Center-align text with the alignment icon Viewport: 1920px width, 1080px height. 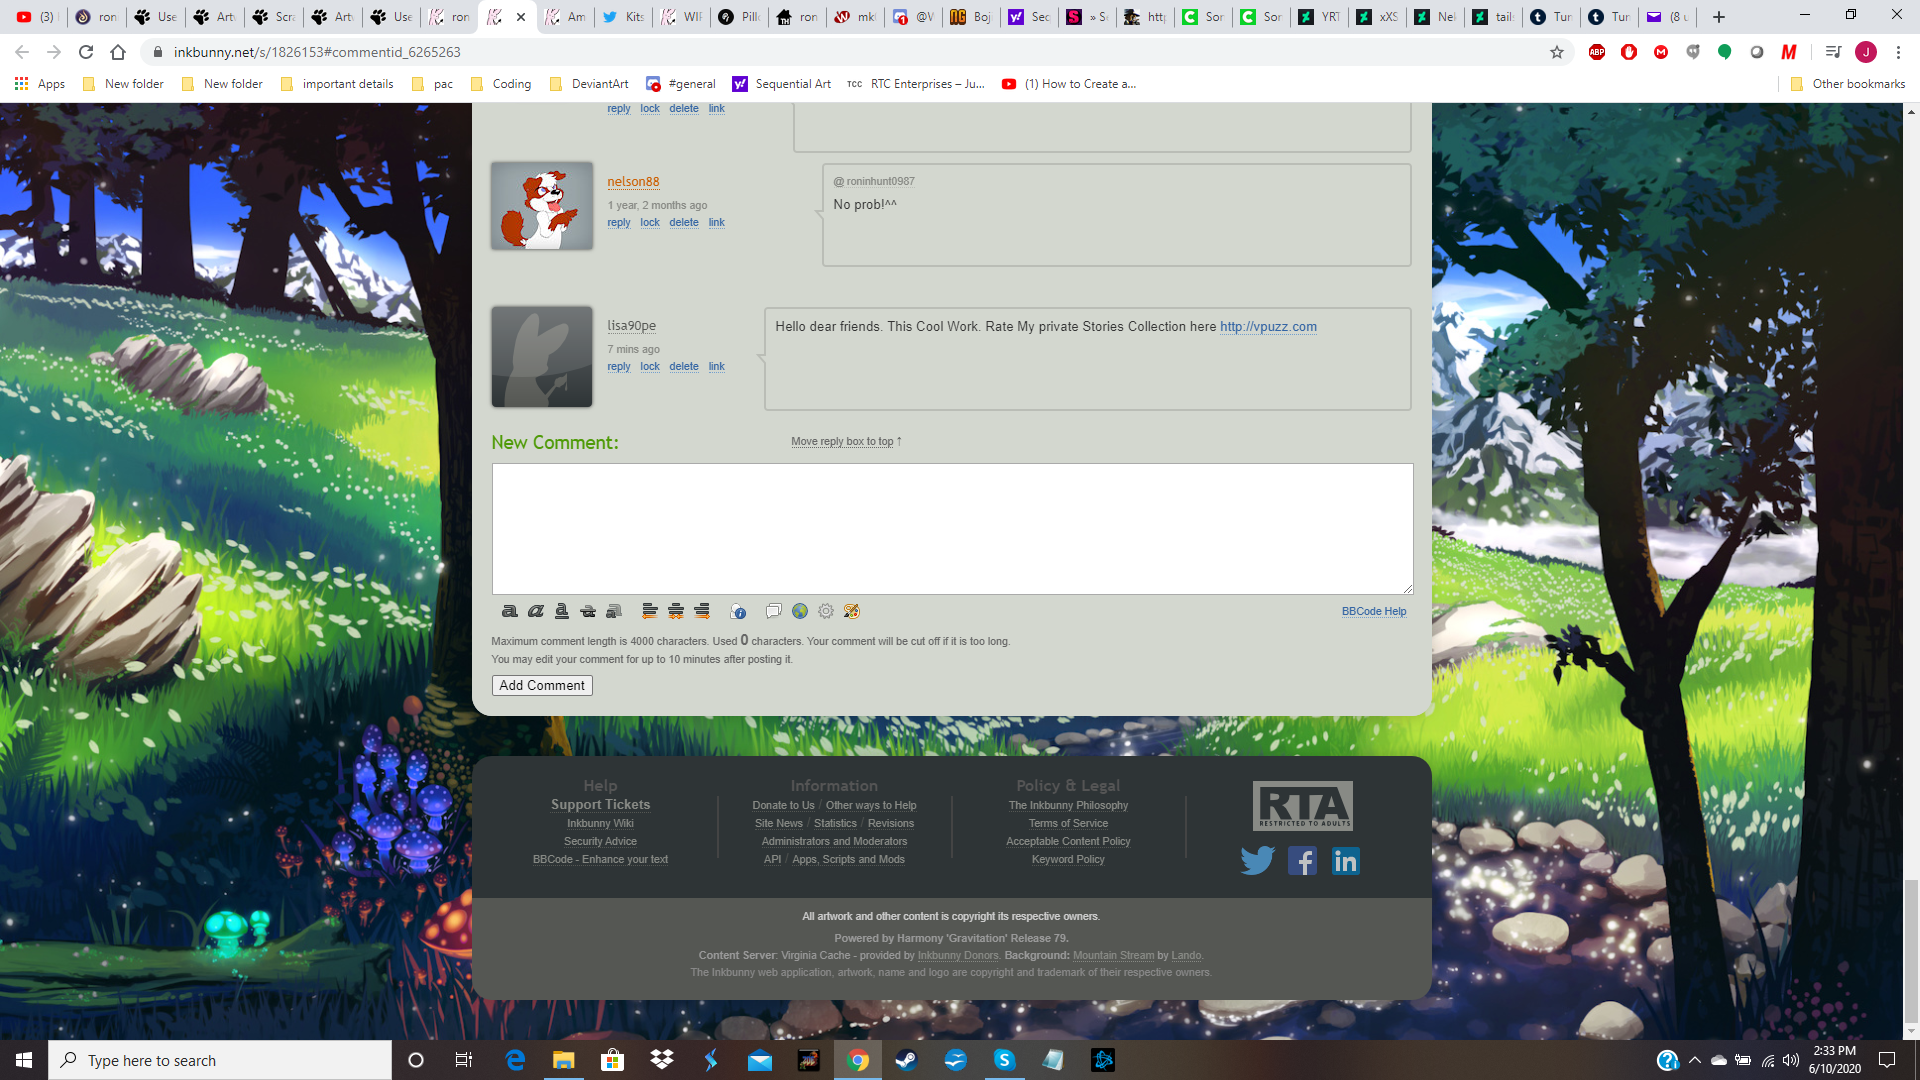676,611
